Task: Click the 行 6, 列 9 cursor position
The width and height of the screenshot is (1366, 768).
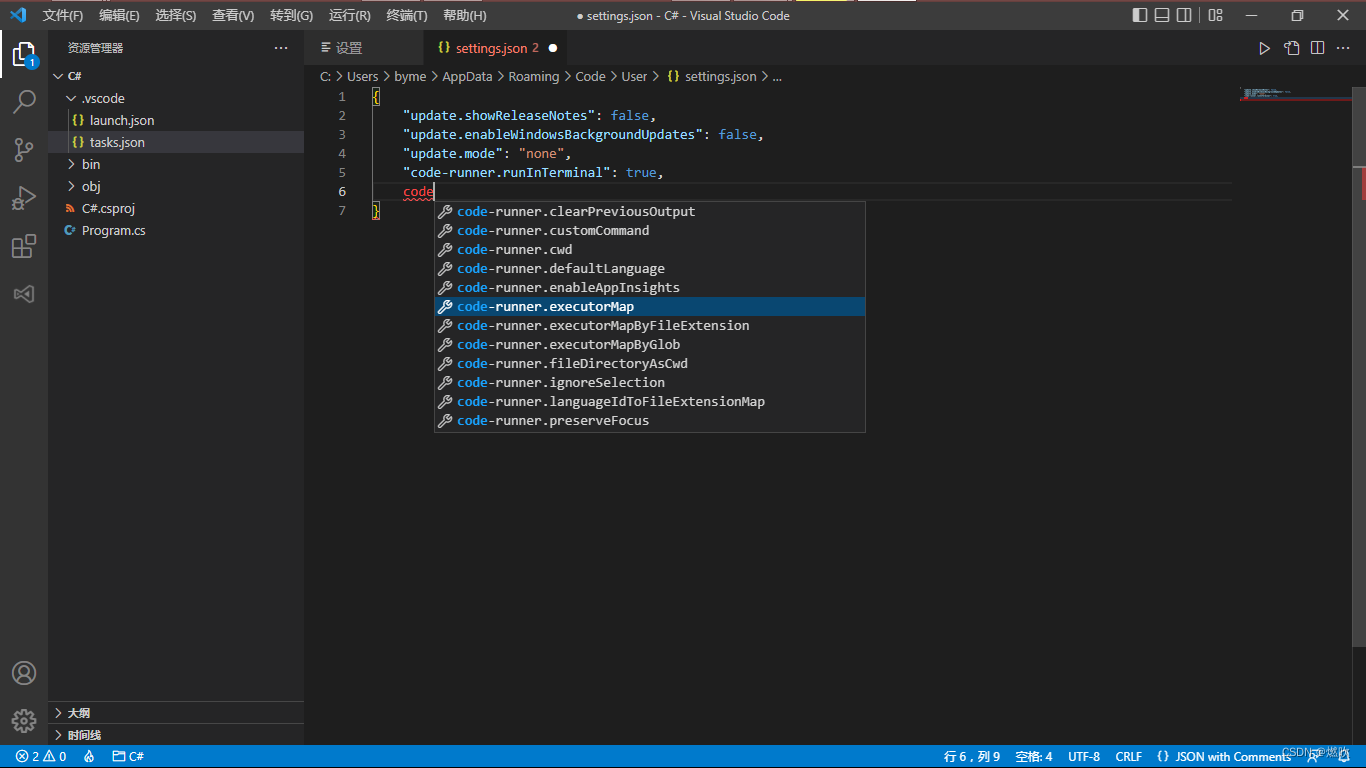Action: tap(972, 756)
